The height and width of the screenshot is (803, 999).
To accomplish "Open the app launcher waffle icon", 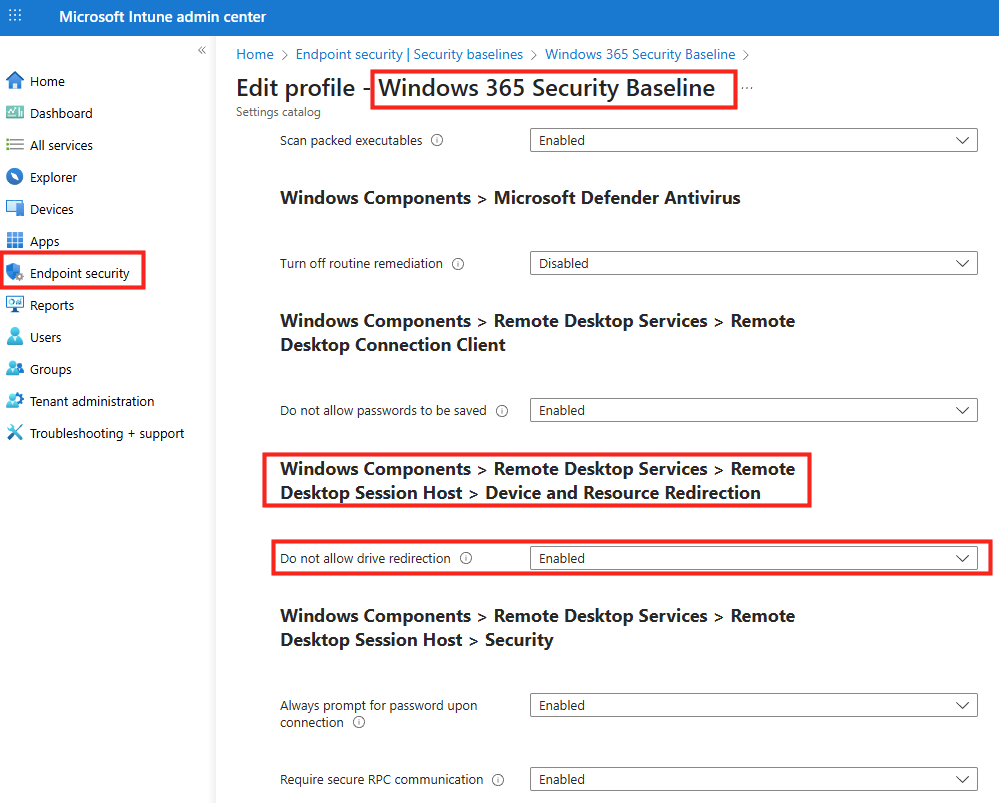I will click(15, 17).
